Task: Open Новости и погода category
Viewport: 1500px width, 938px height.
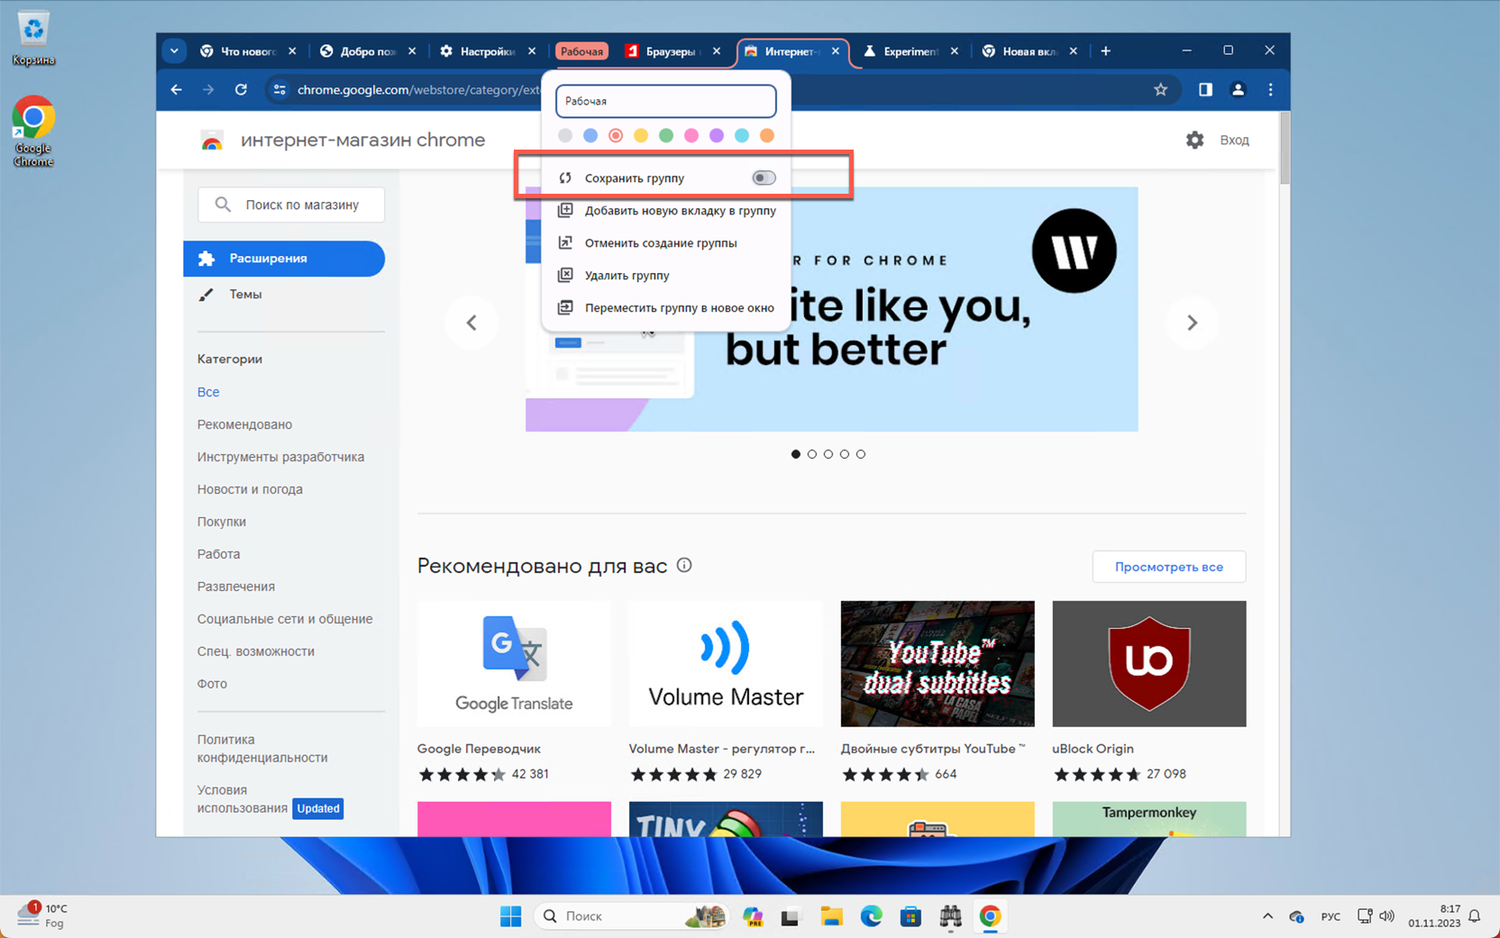Action: [x=250, y=489]
